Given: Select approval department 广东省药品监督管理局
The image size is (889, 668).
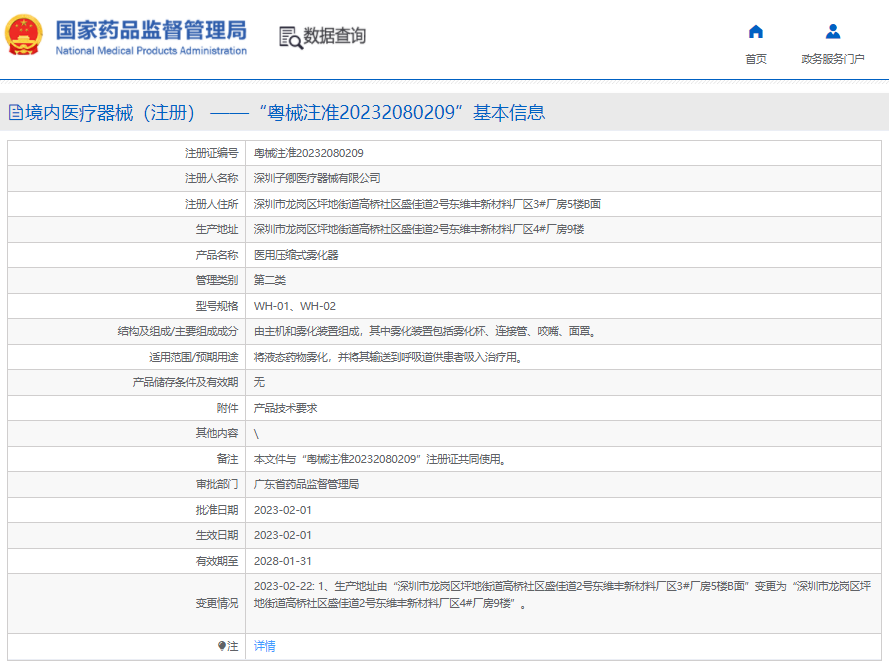Looking at the screenshot, I should [306, 484].
